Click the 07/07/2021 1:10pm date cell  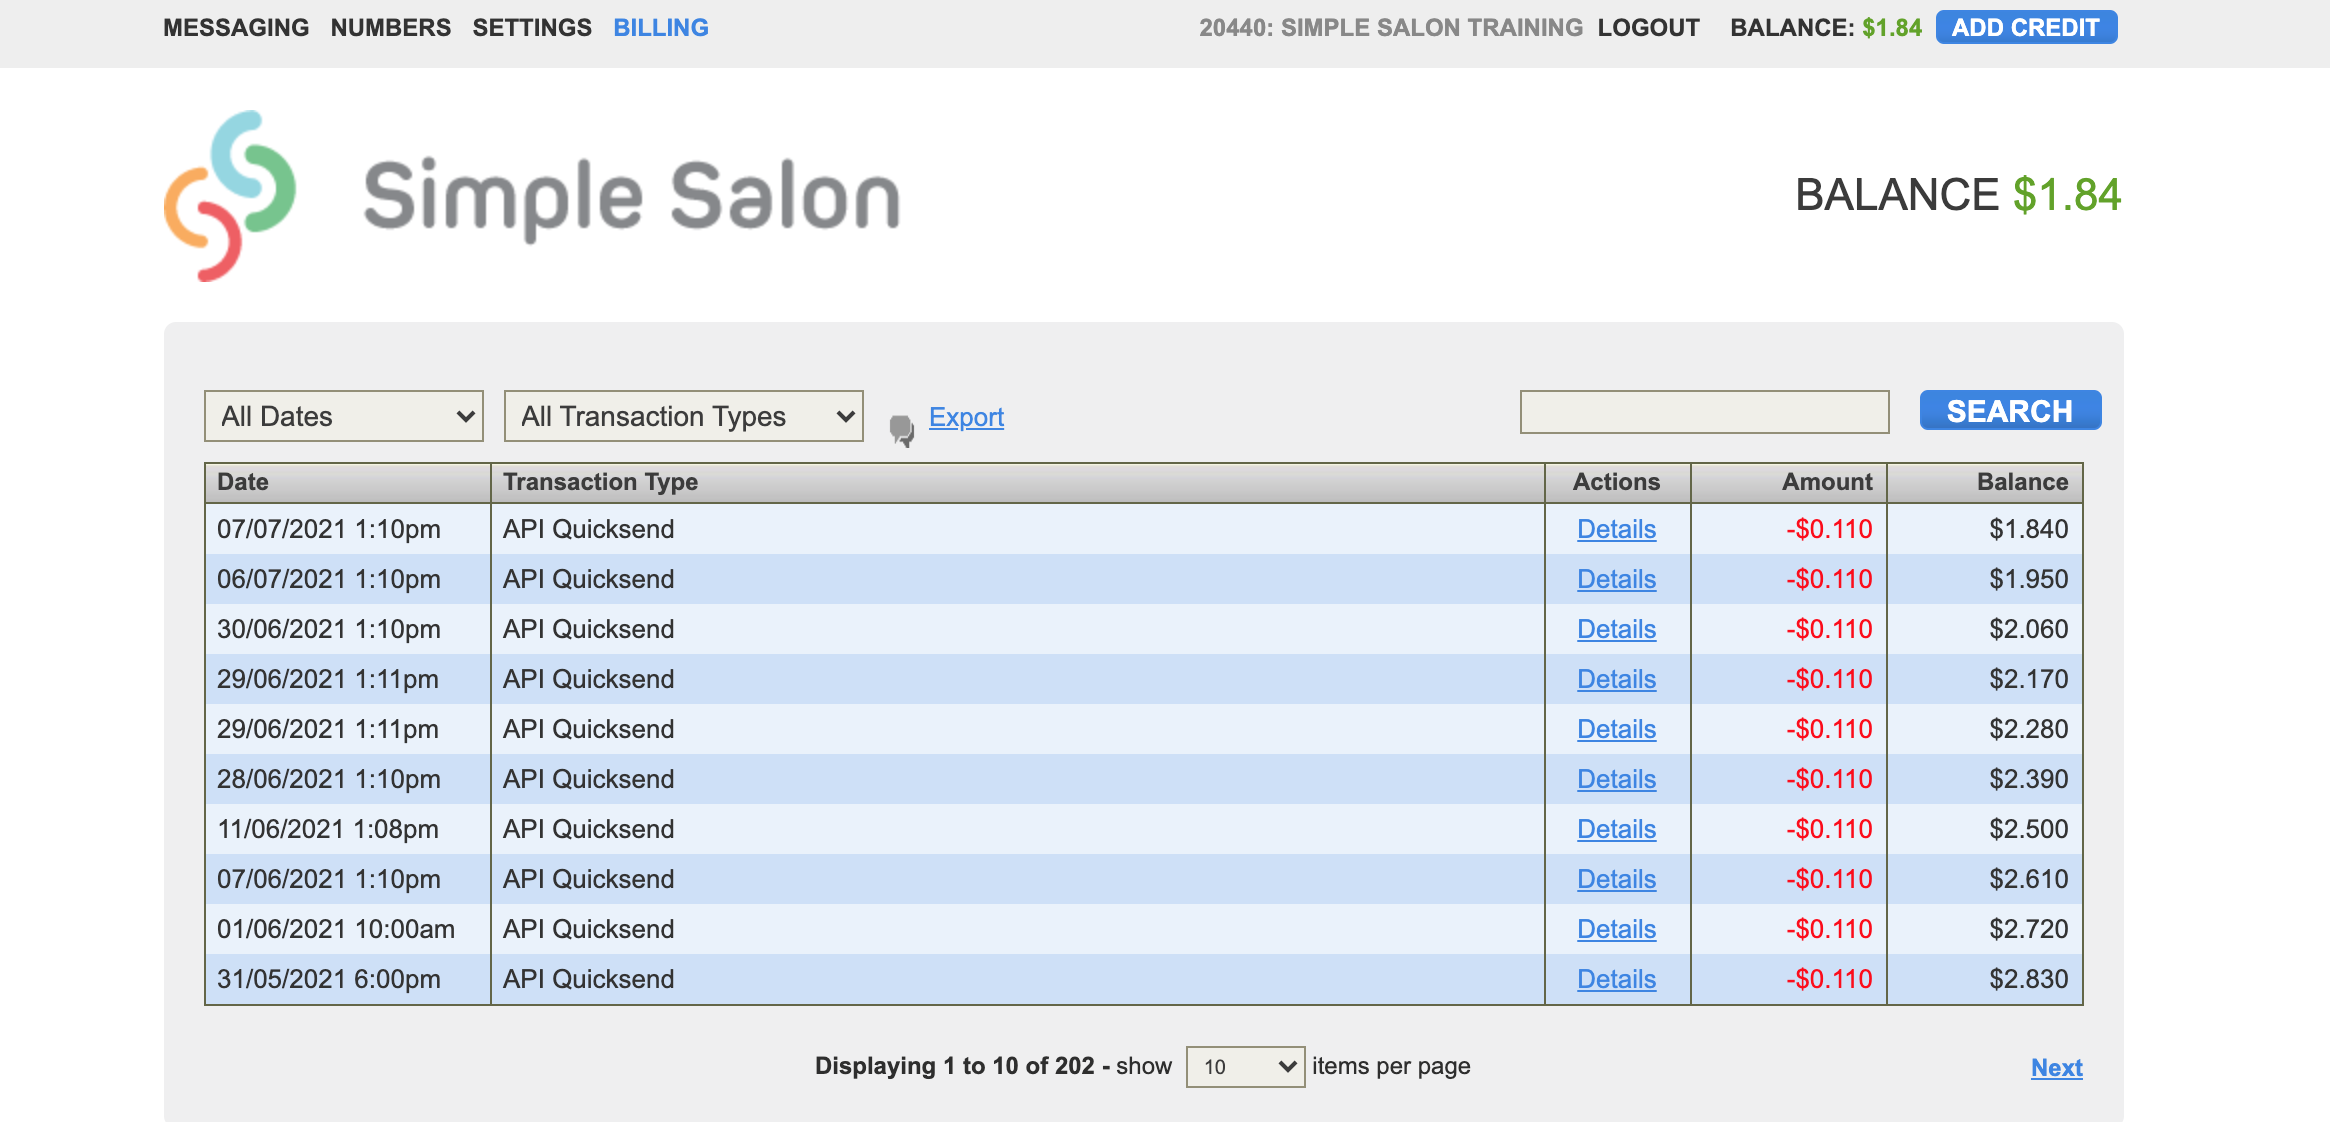coord(348,529)
